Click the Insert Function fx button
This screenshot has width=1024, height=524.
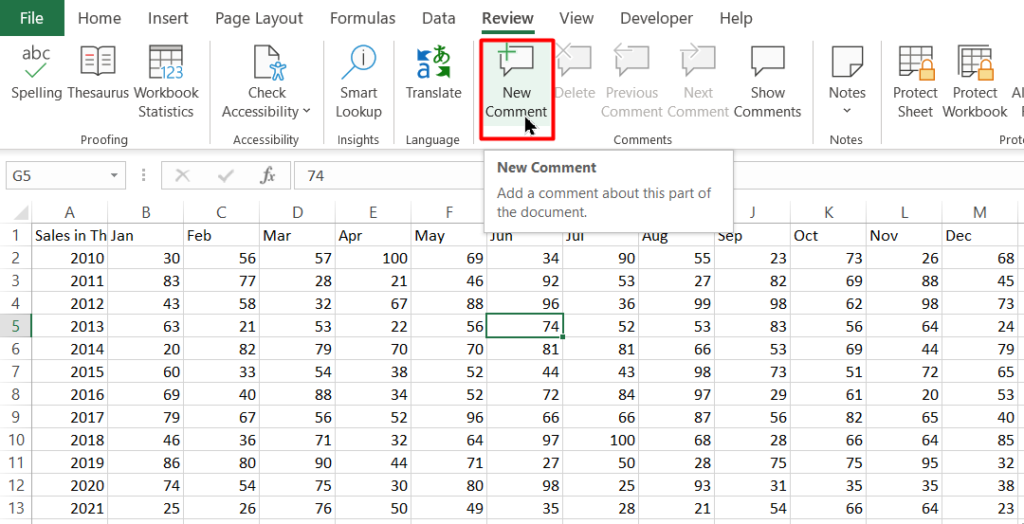pyautogui.click(x=268, y=176)
